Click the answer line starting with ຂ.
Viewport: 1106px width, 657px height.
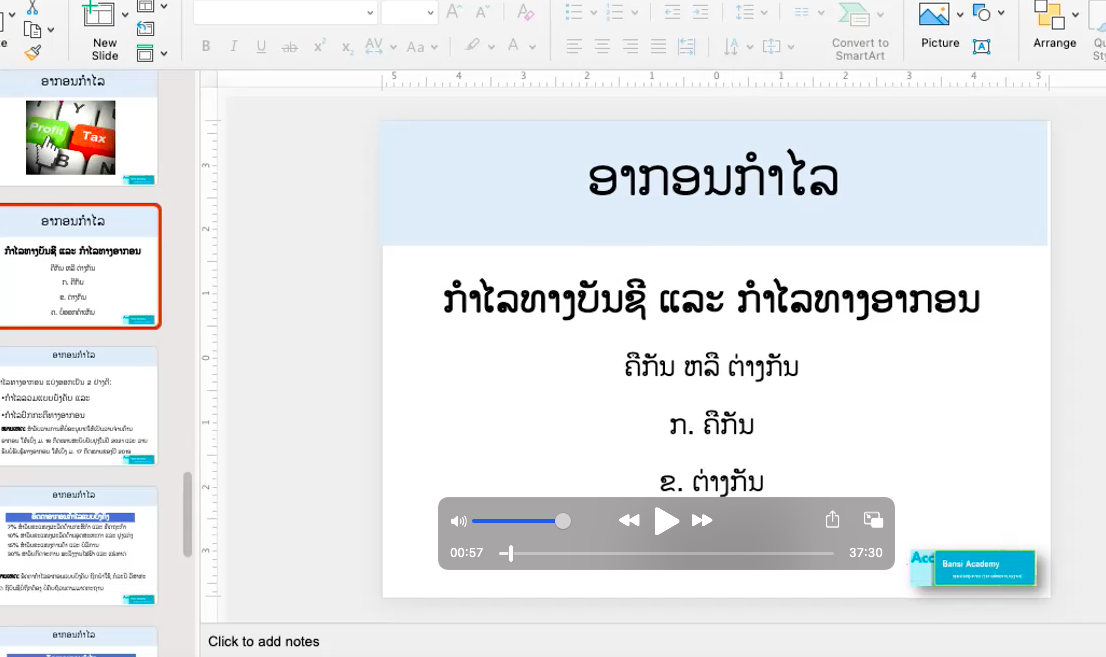click(x=711, y=482)
